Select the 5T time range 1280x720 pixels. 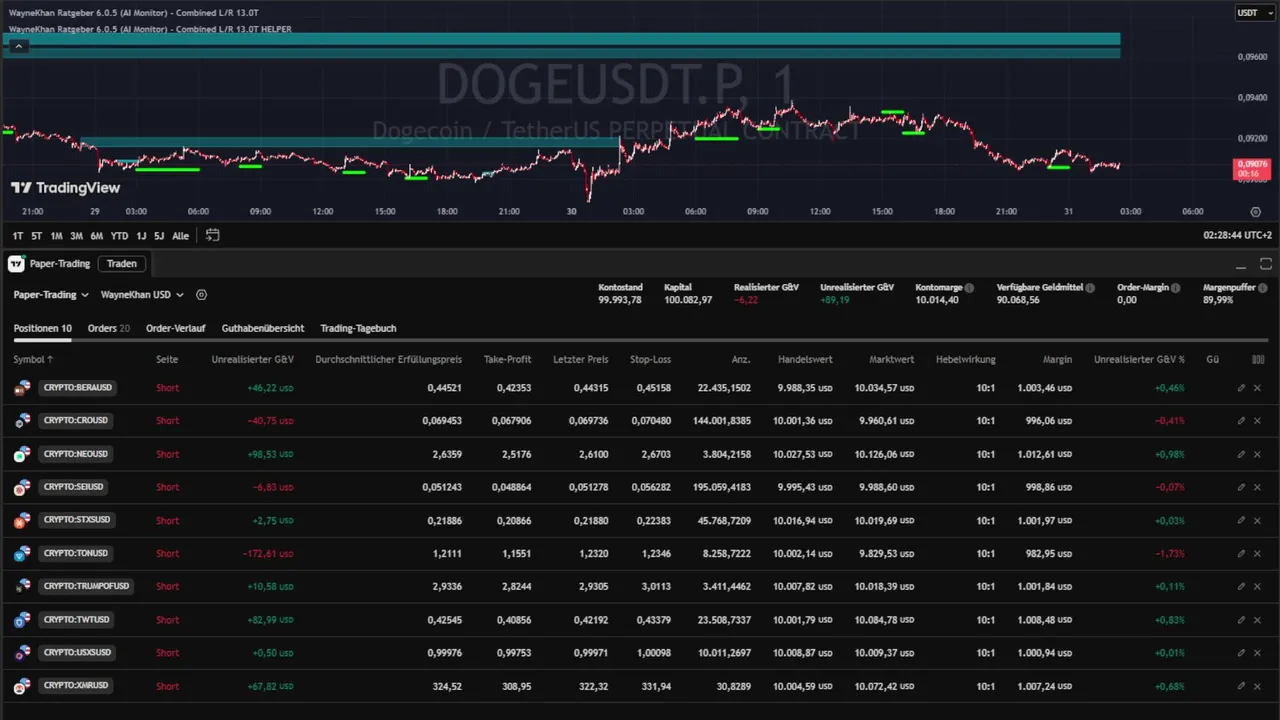coord(36,236)
